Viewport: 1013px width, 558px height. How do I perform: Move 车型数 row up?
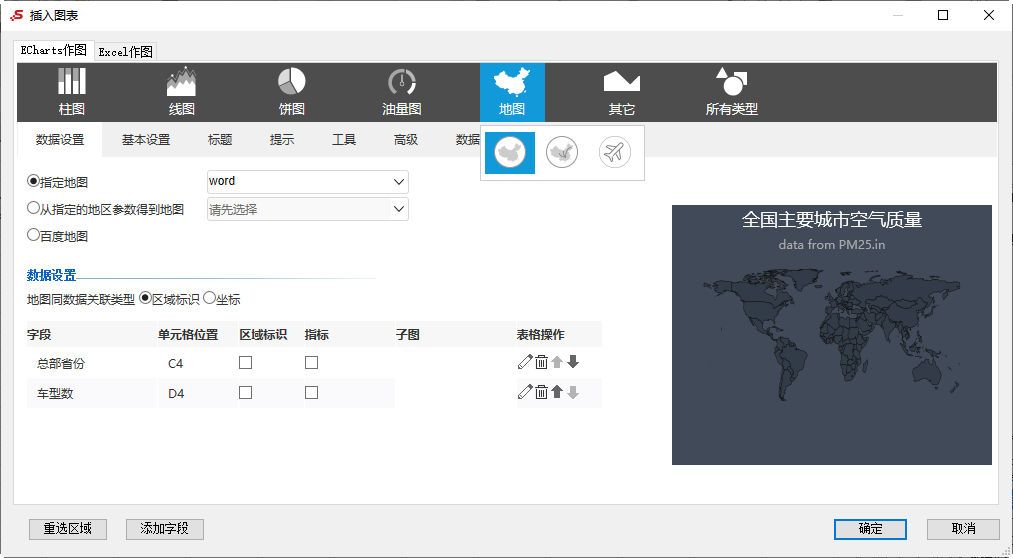click(557, 392)
